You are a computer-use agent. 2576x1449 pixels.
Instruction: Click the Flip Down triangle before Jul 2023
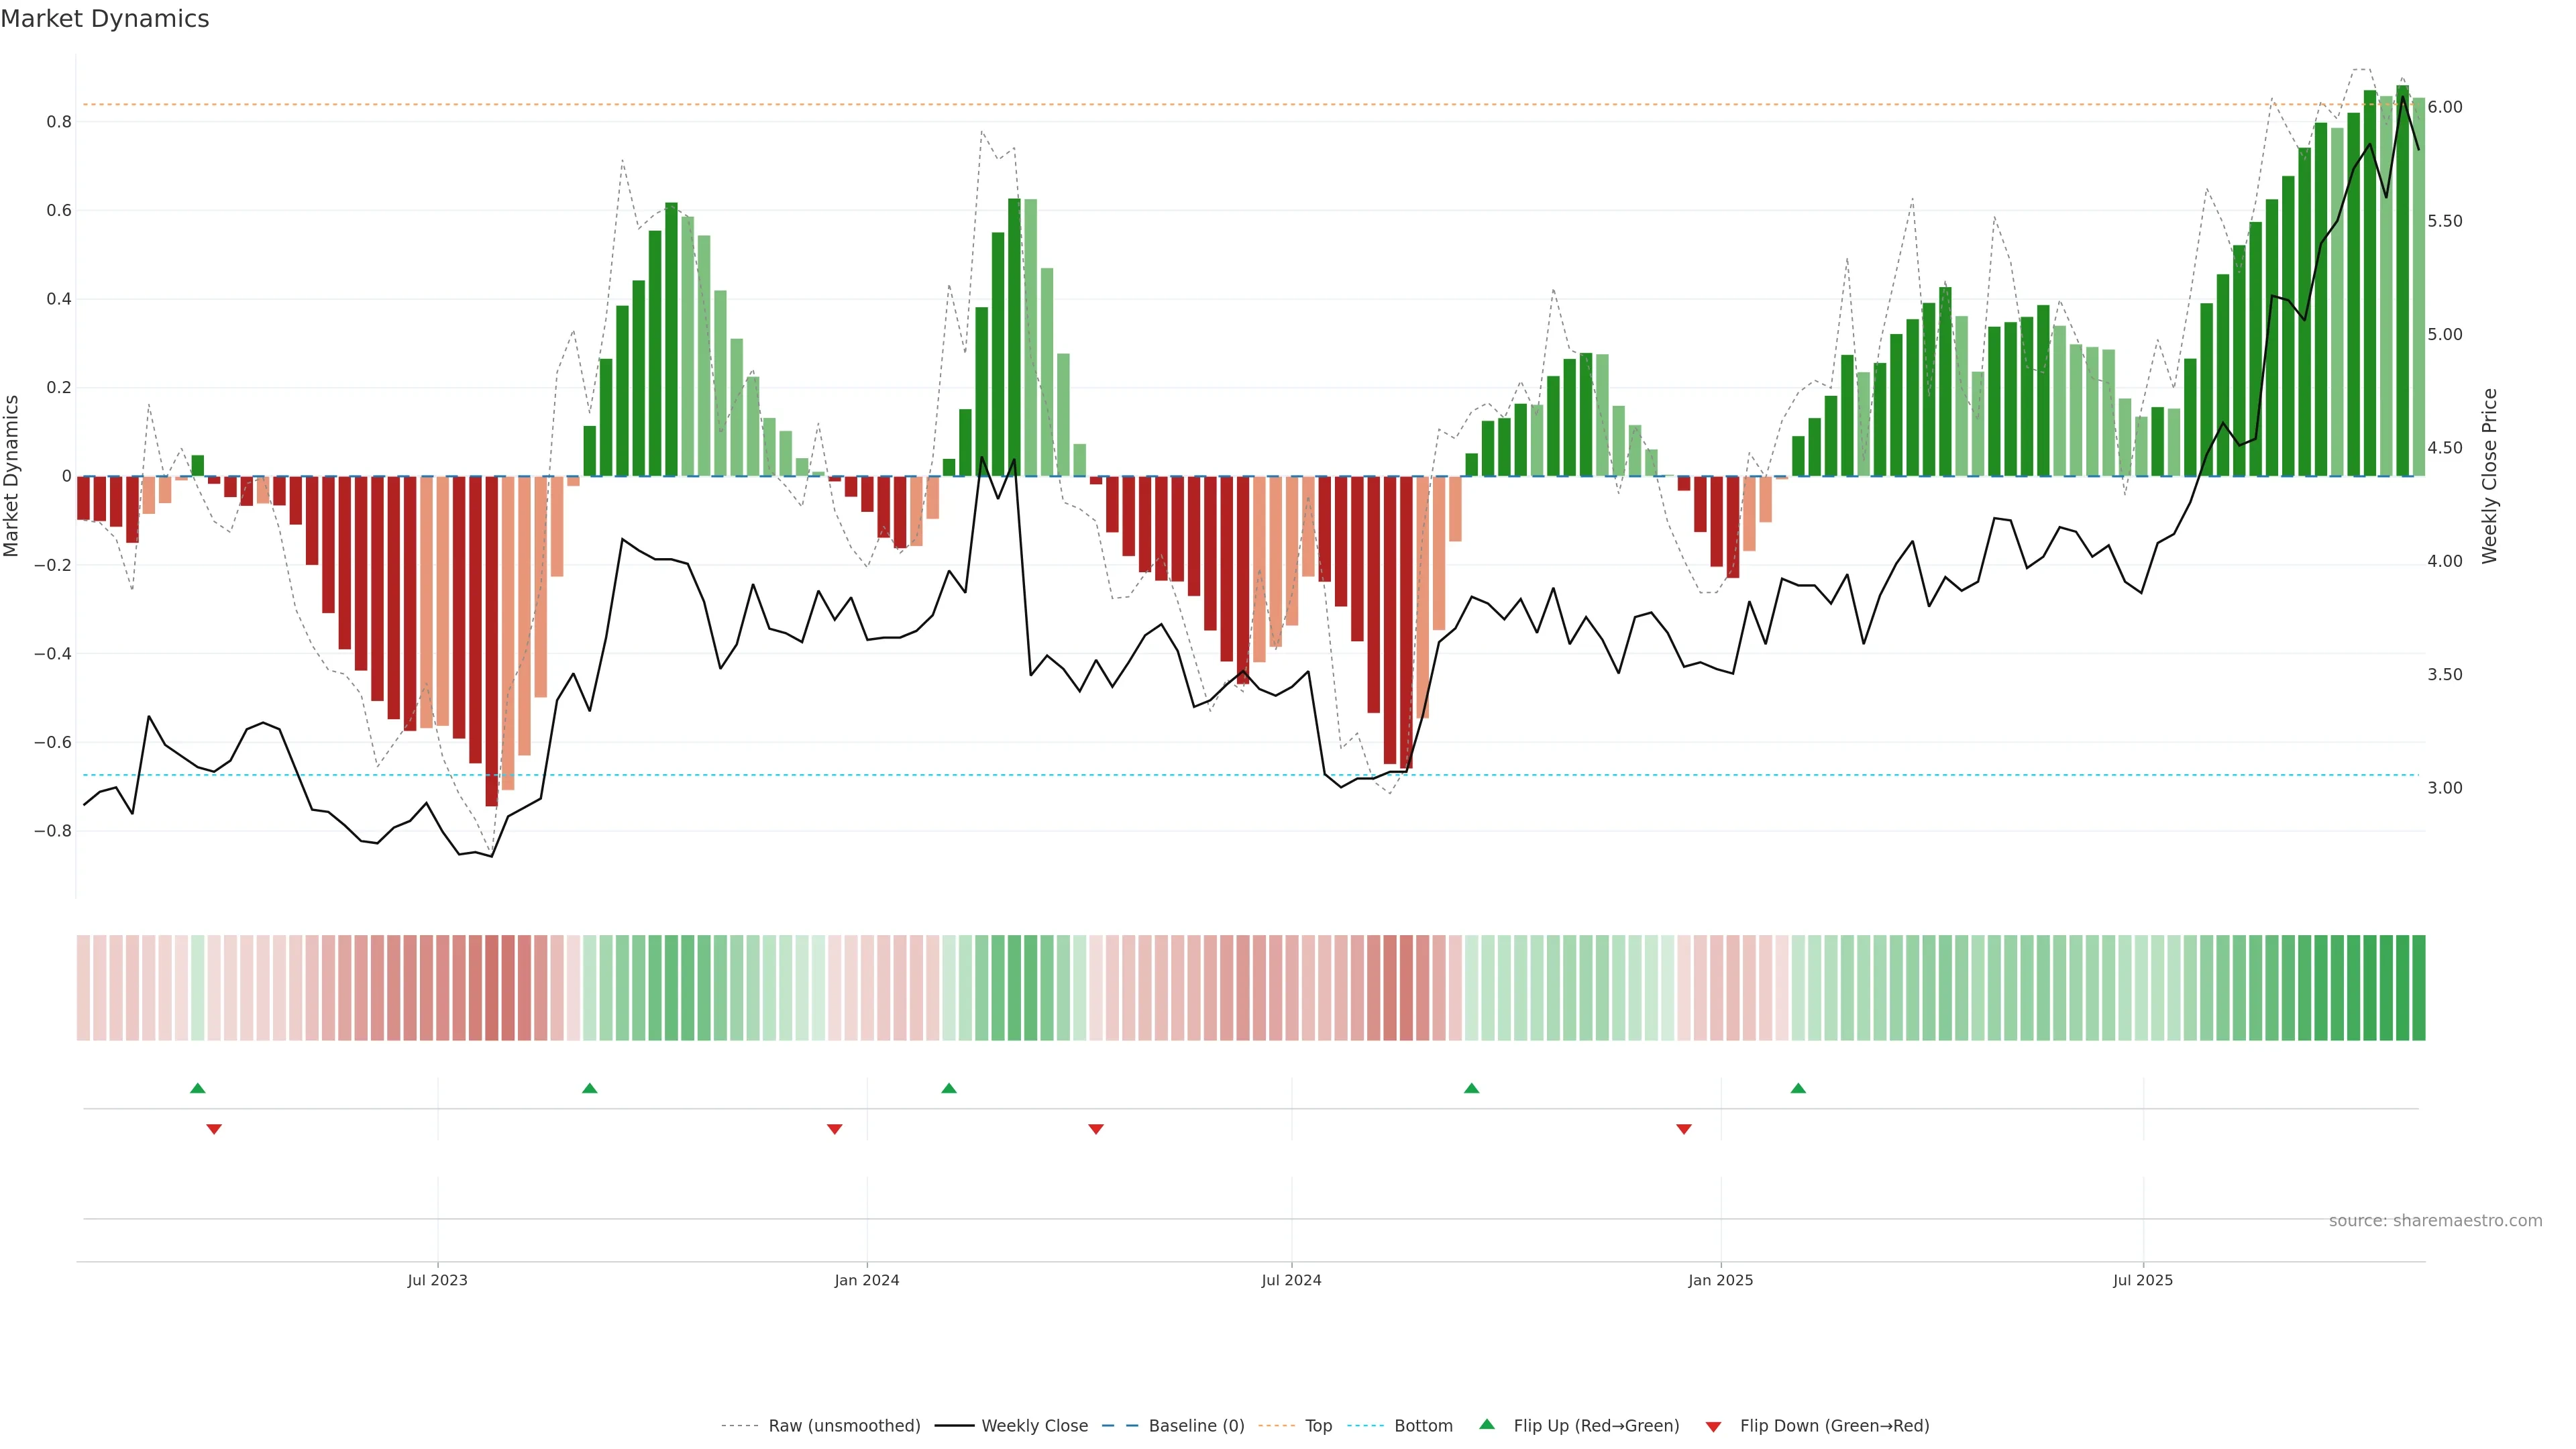(214, 1129)
